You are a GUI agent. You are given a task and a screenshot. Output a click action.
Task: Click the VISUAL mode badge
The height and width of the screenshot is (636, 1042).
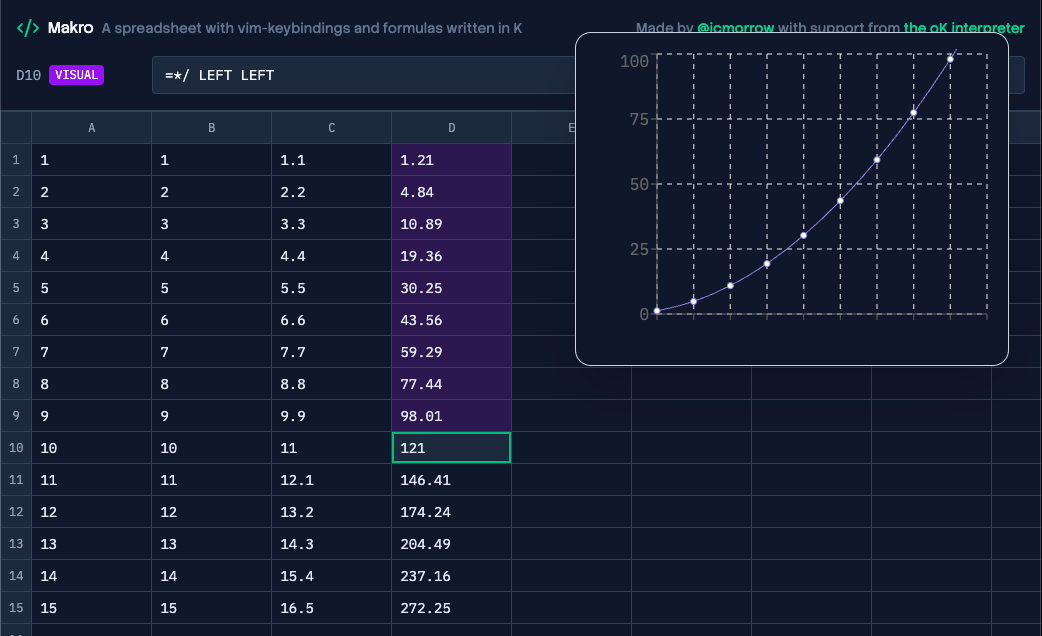[77, 75]
